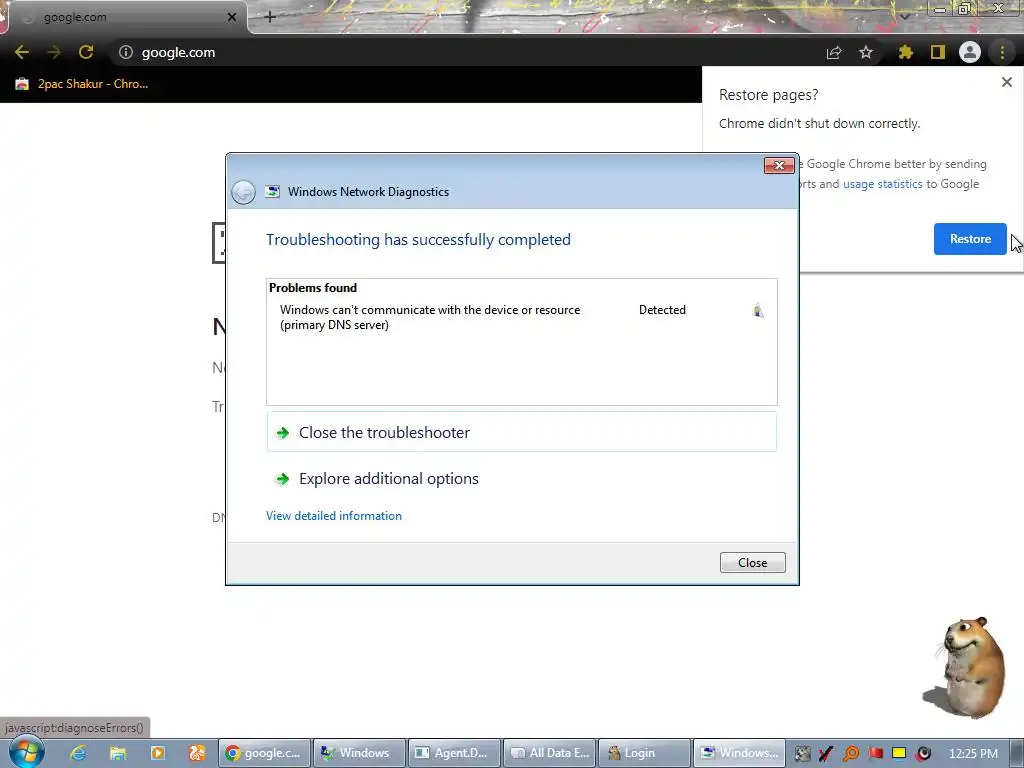The height and width of the screenshot is (768, 1024).
Task: Open a new tab with the plus button
Action: pyautogui.click(x=270, y=17)
